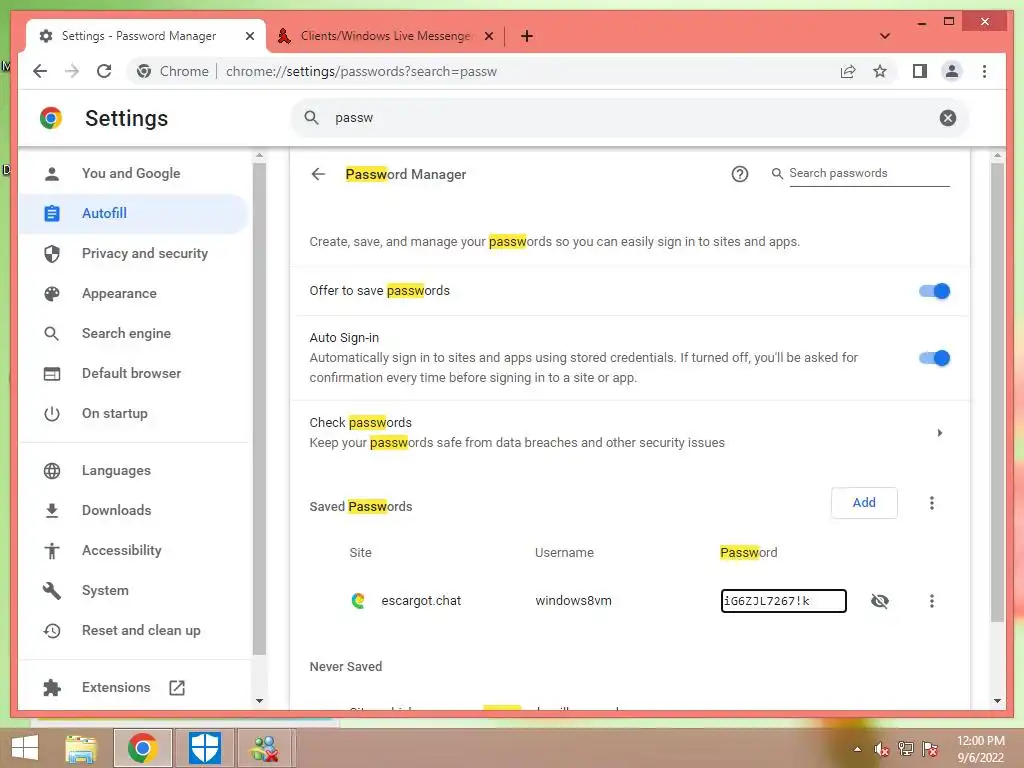Toggle the Auto Sign-in switch
The width and height of the screenshot is (1024, 768).
coord(935,358)
